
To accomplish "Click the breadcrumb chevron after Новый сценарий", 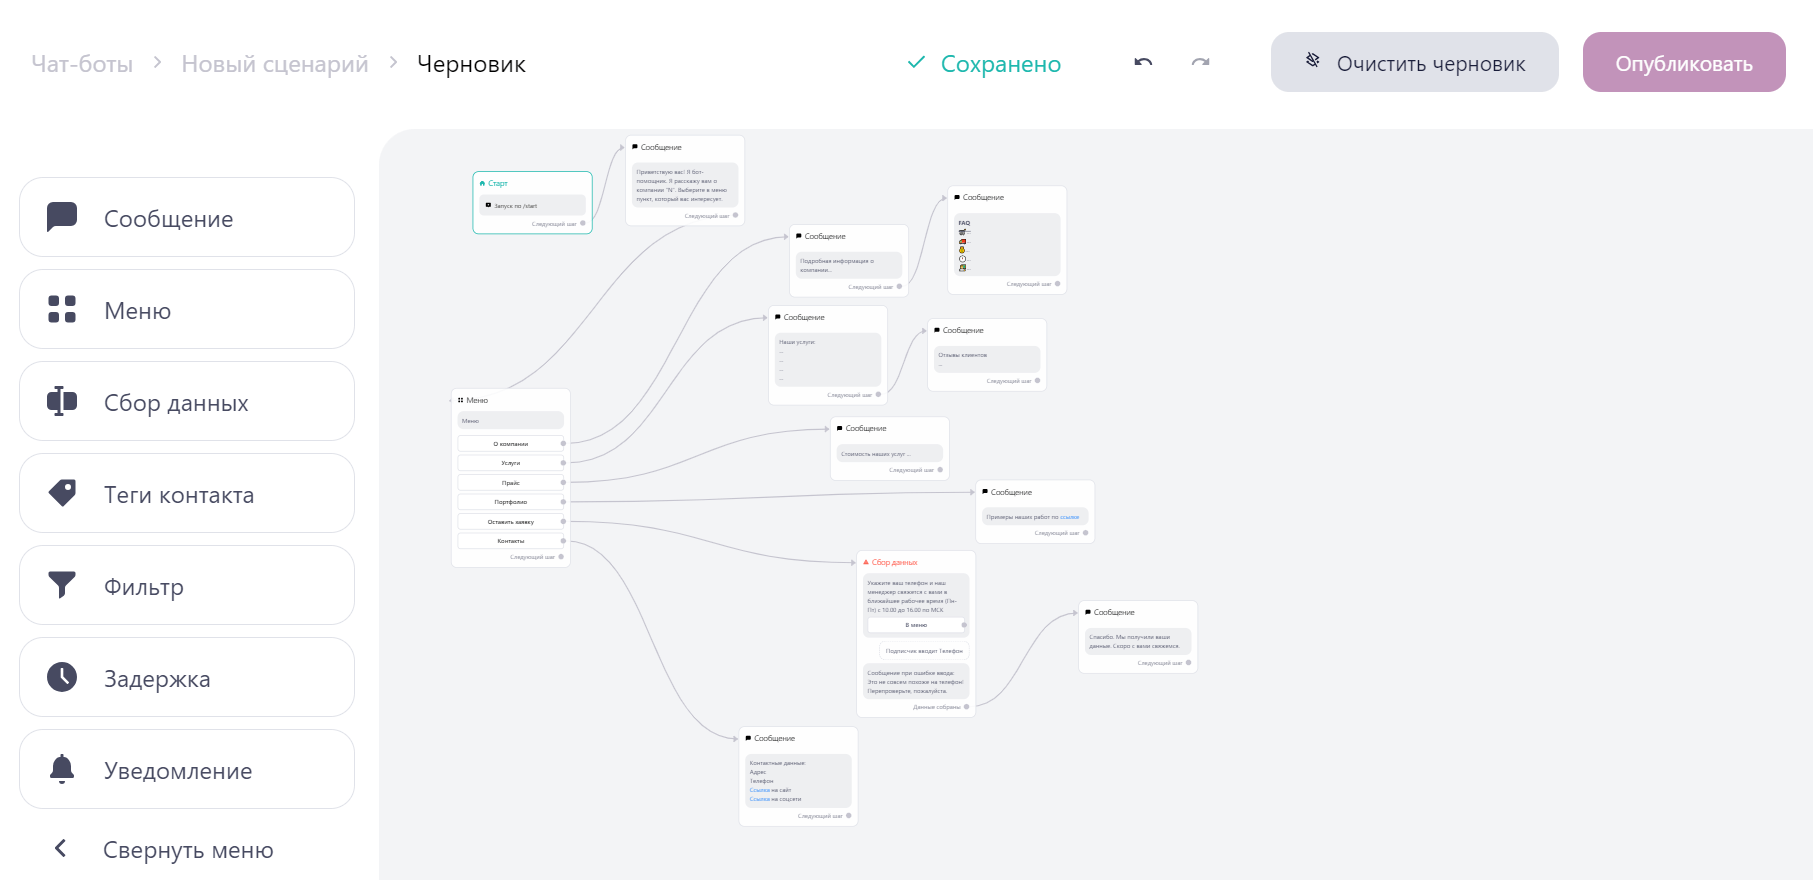I will click(393, 62).
